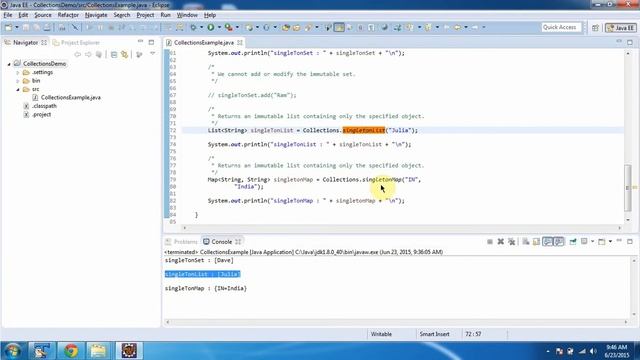Click the Debug bug icon in the toolbar
This screenshot has height=360, width=640.
[x=193, y=27]
